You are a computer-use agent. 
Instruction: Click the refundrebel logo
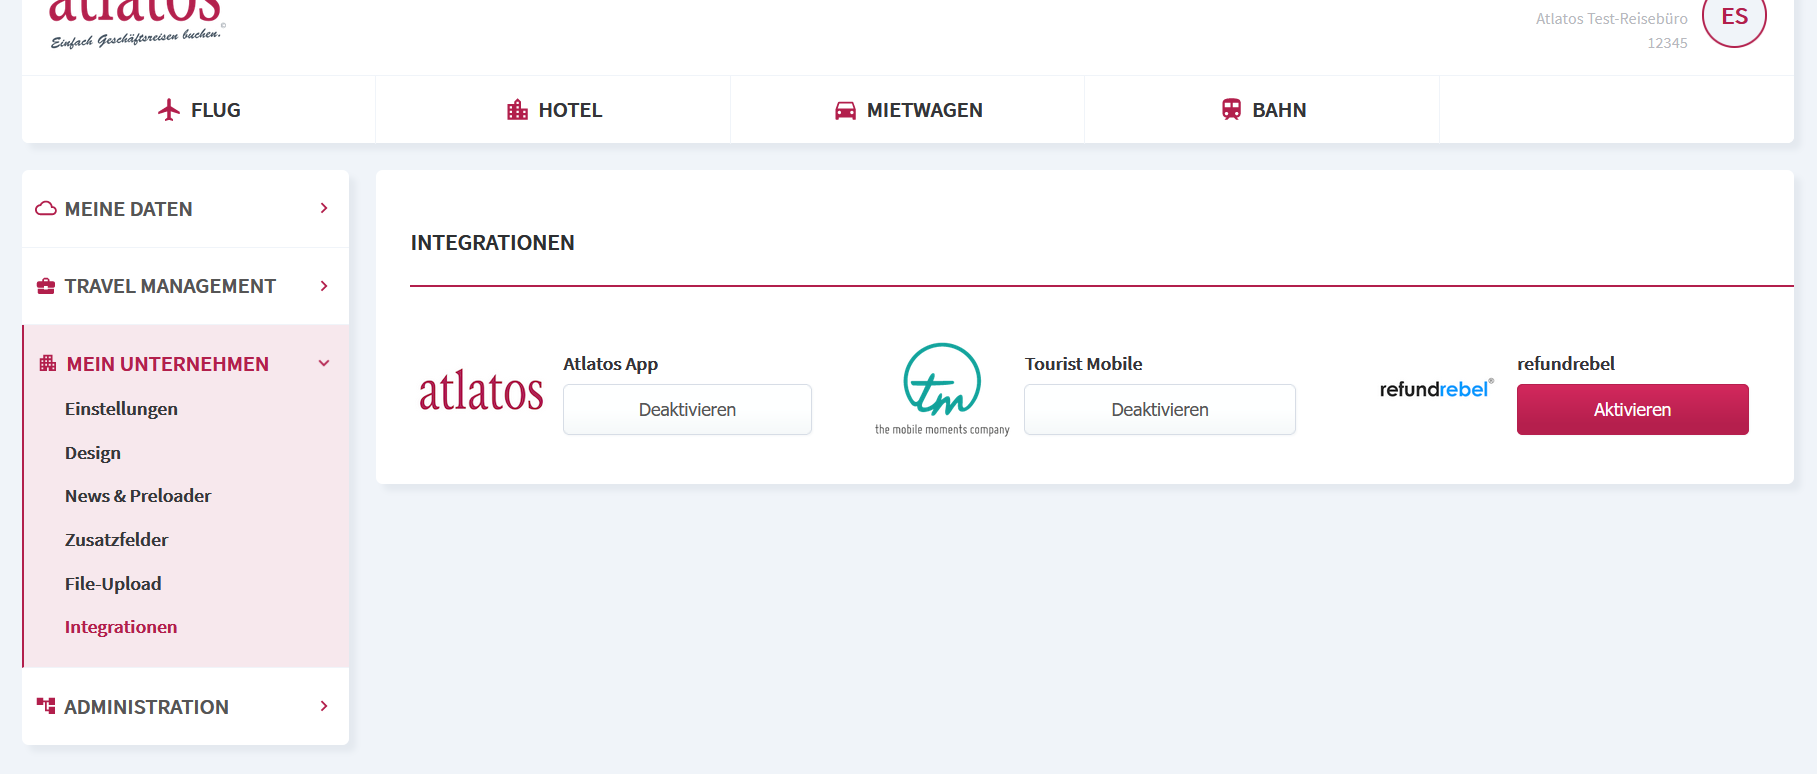click(1436, 389)
